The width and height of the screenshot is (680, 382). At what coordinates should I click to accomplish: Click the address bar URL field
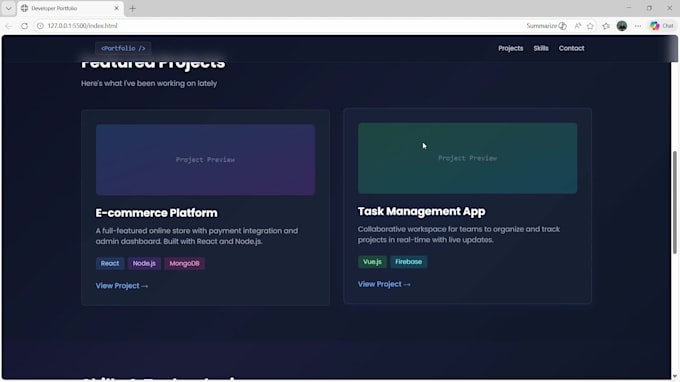coord(278,26)
